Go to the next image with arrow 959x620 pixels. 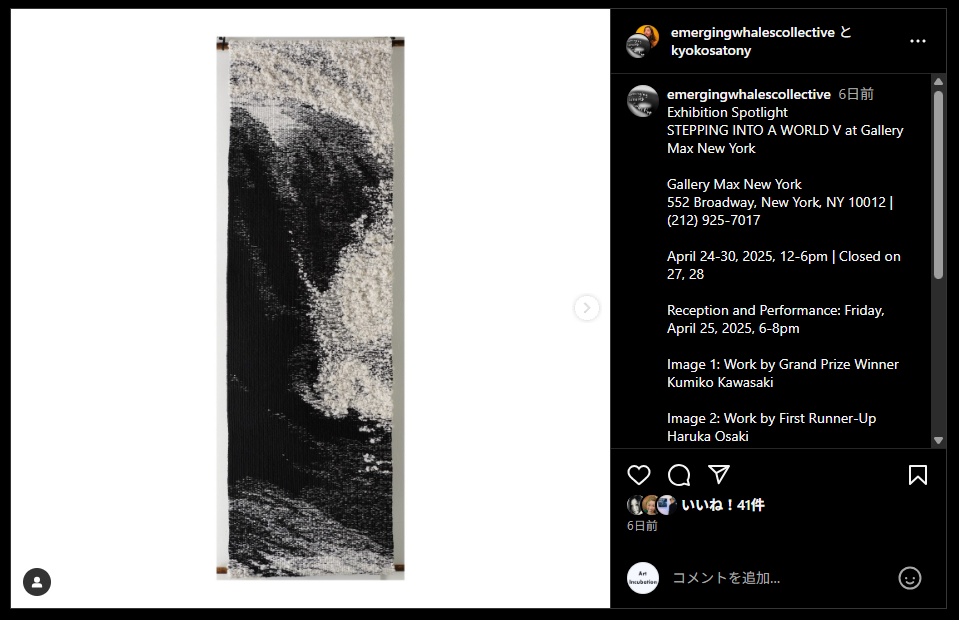pyautogui.click(x=587, y=308)
